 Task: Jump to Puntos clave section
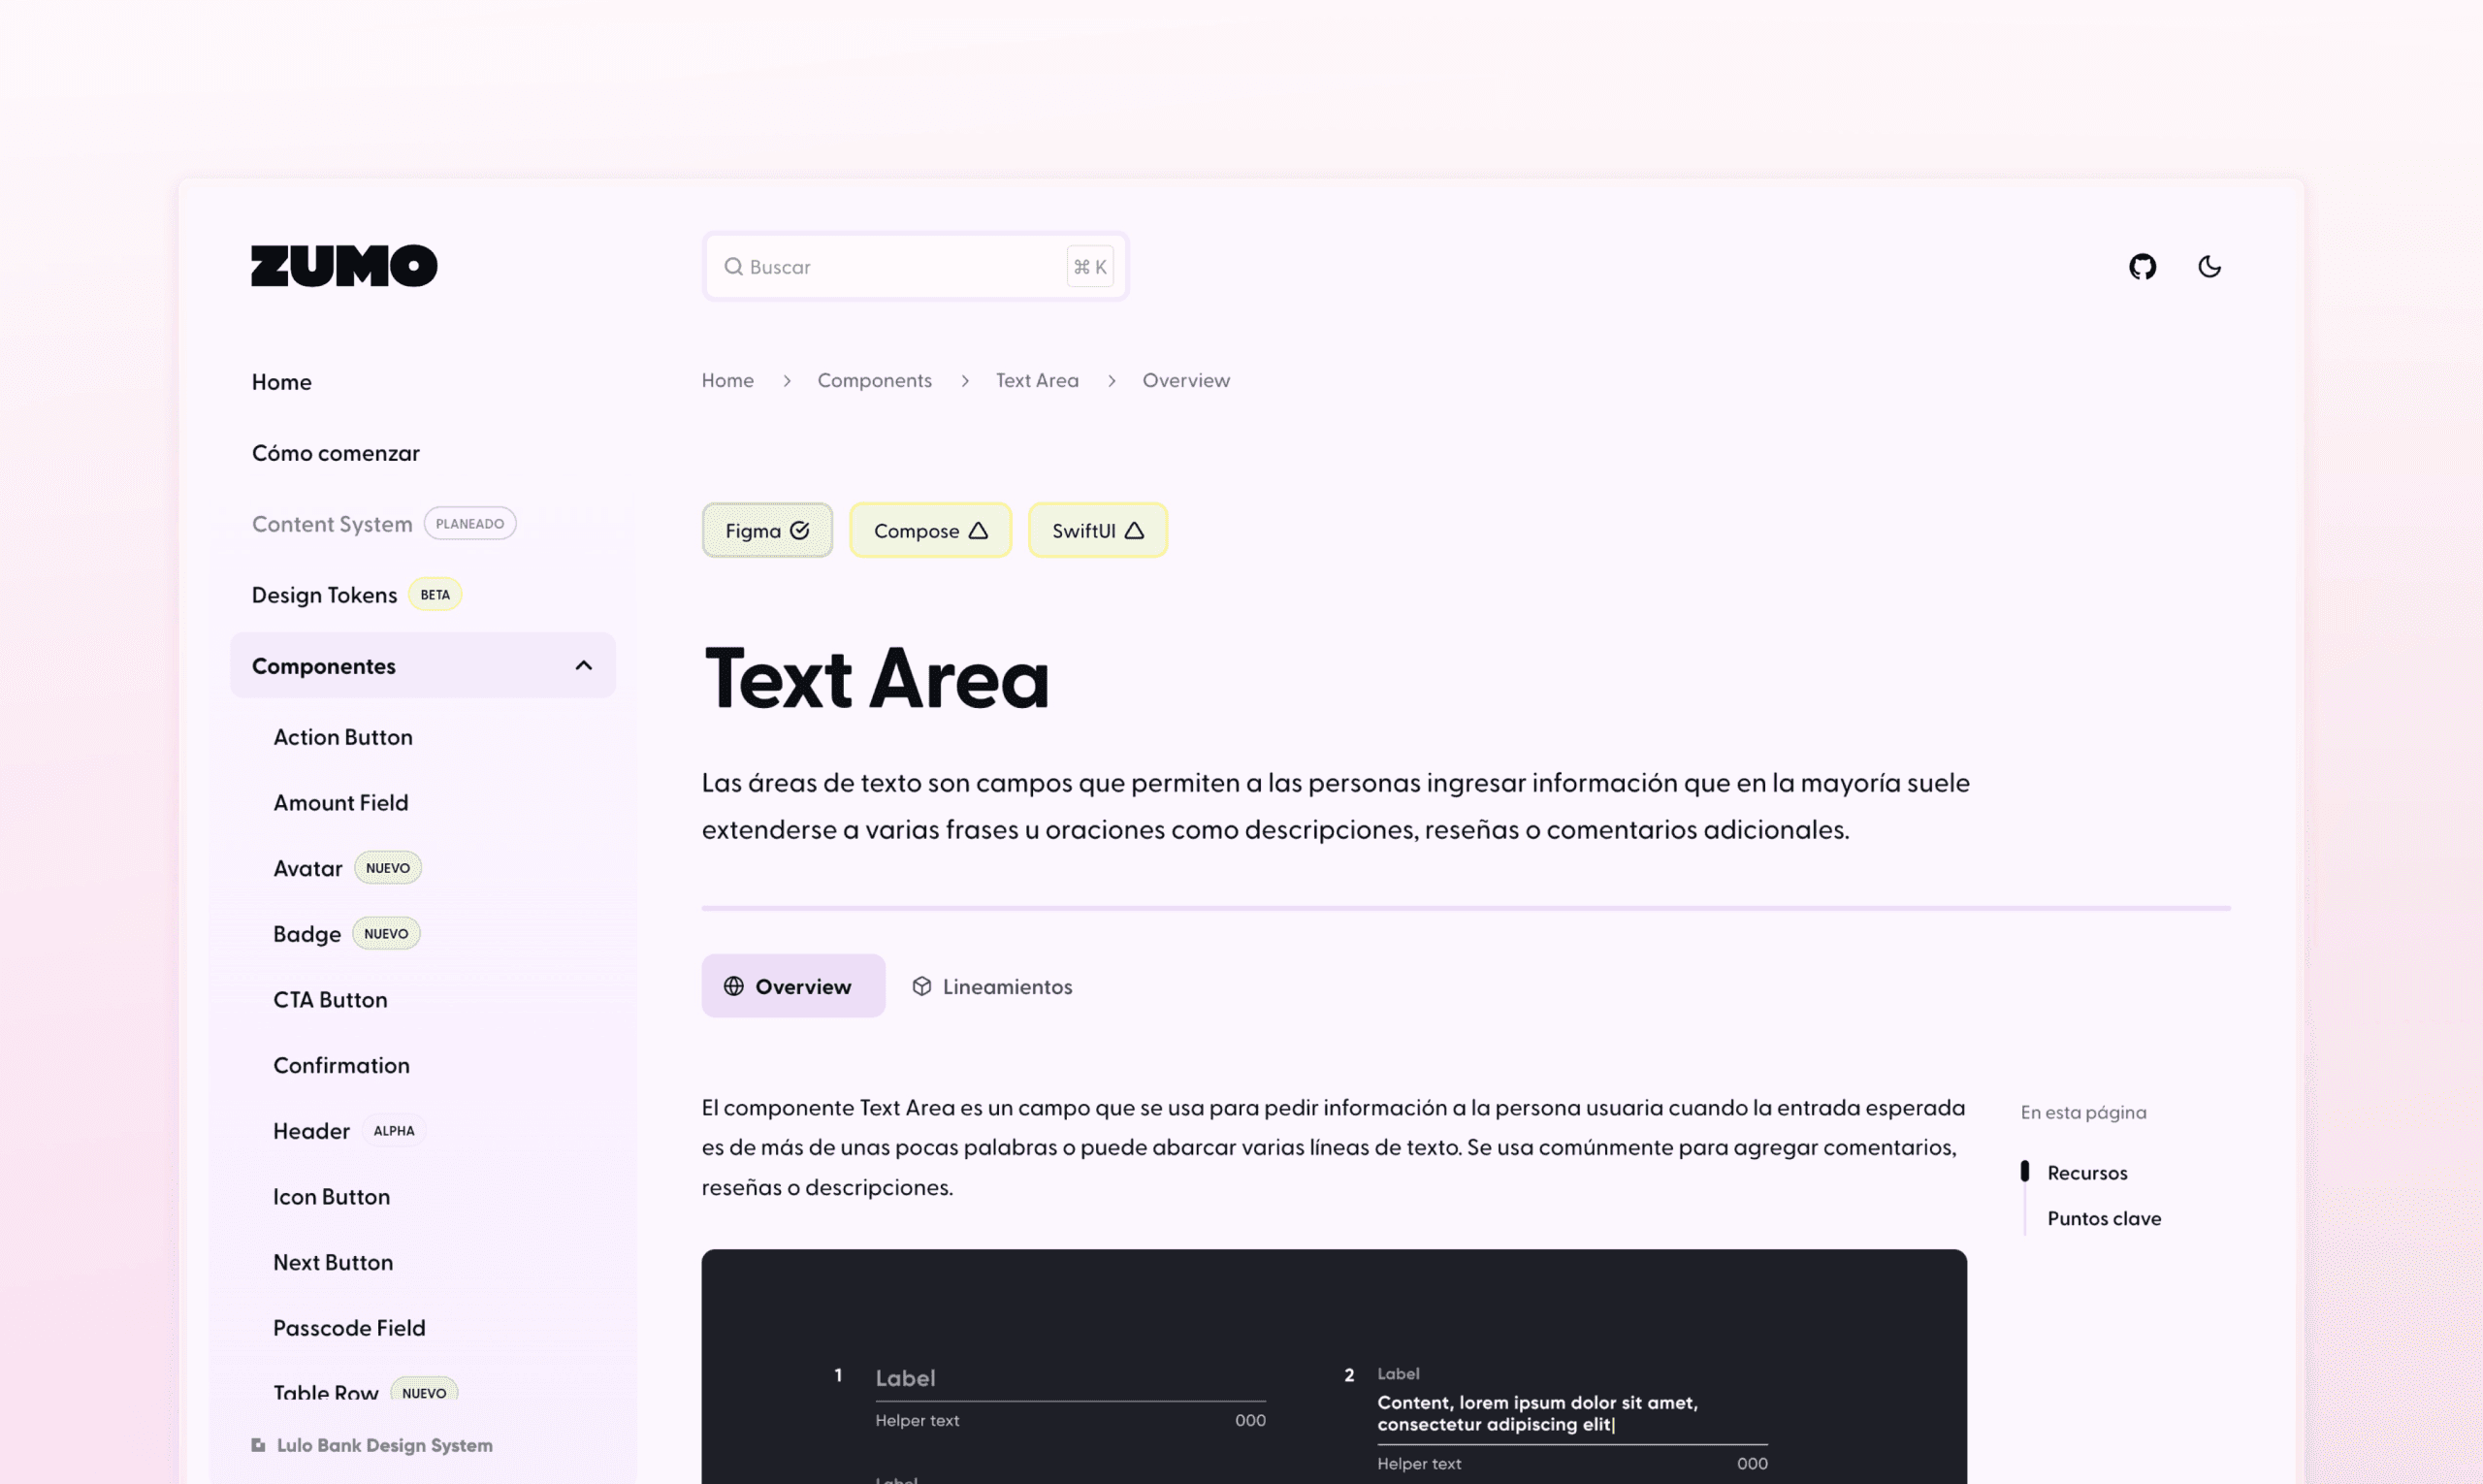(2103, 1218)
